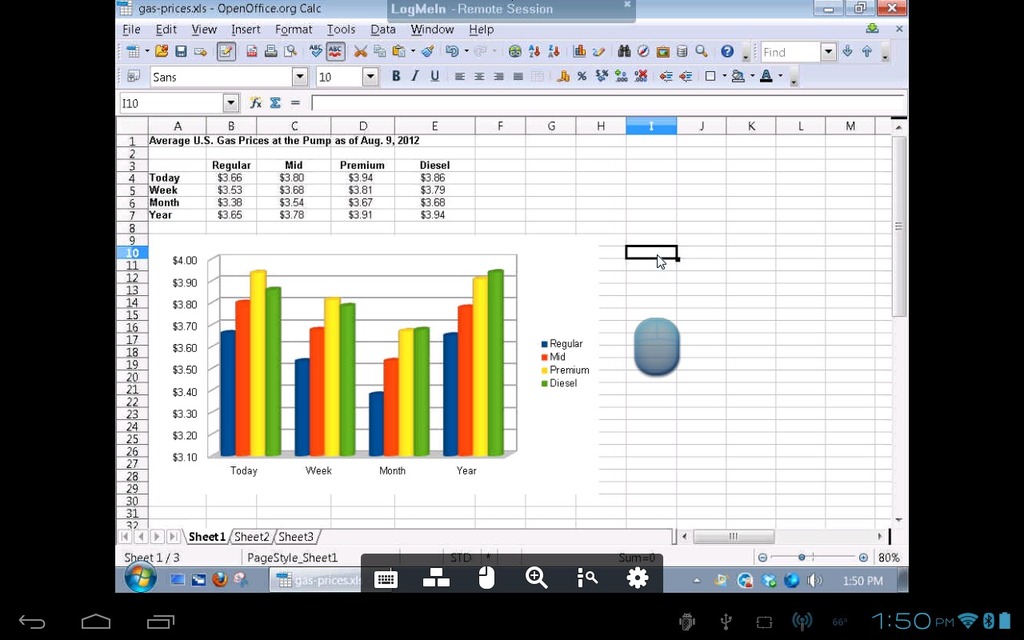
Task: Open the Gallery icon
Action: [x=663, y=52]
